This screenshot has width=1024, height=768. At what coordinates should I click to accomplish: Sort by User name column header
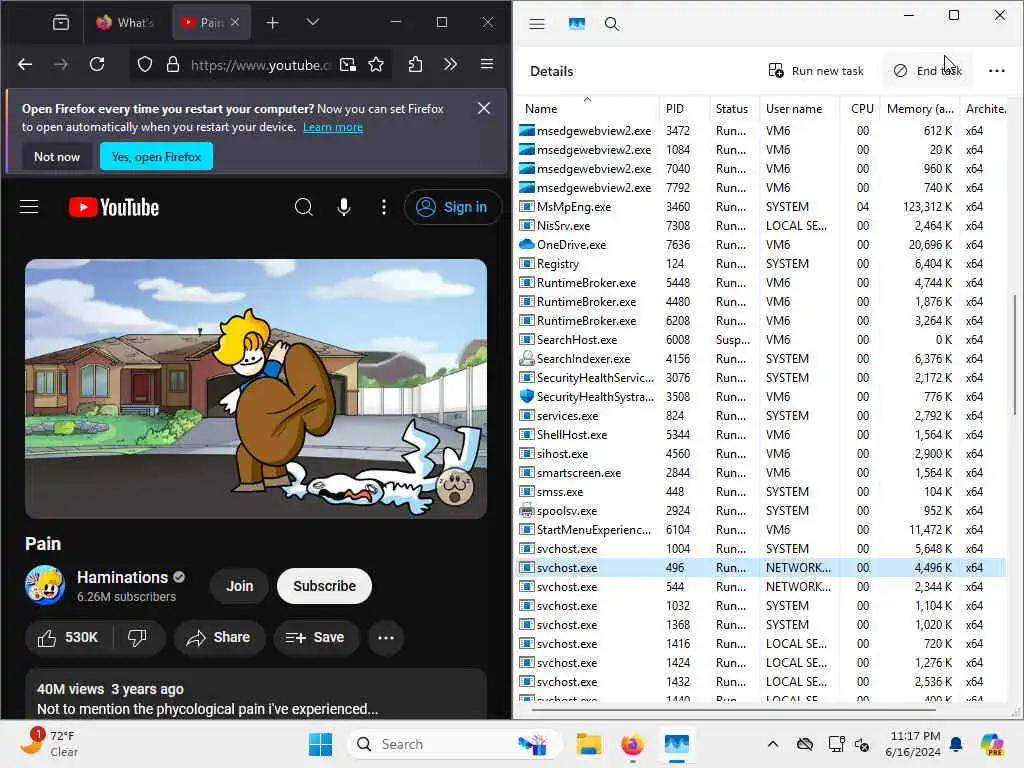pos(799,109)
